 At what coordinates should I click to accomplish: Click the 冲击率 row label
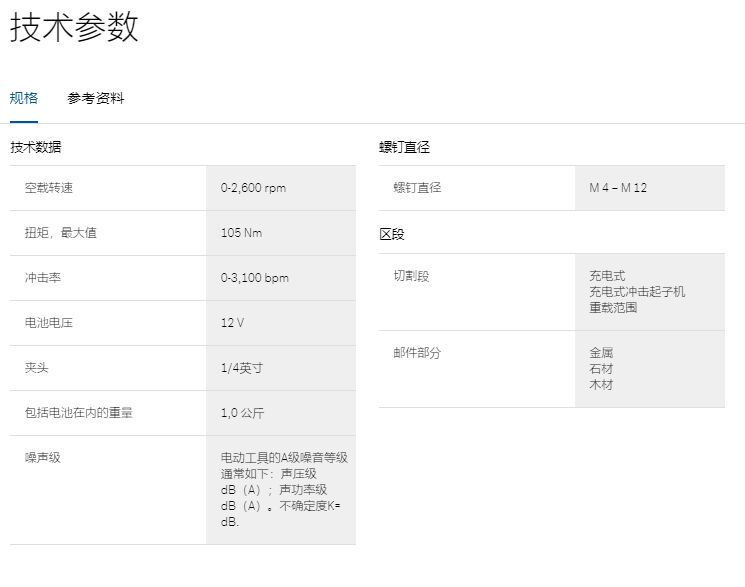(x=43, y=278)
